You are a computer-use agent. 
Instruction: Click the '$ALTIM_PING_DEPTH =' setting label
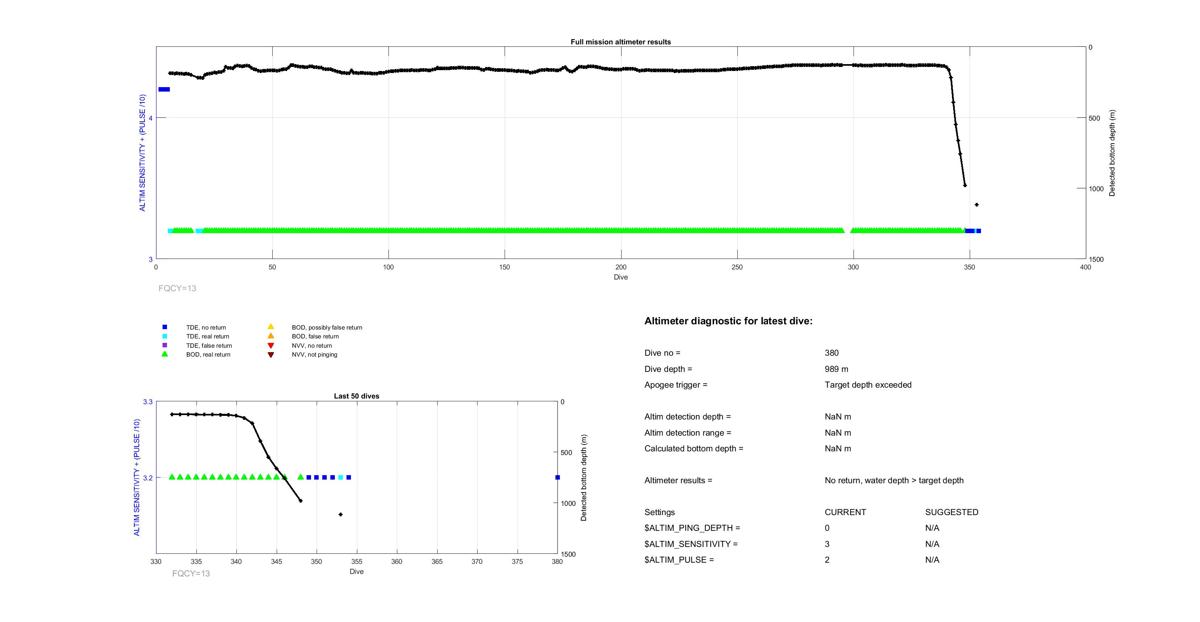(693, 528)
